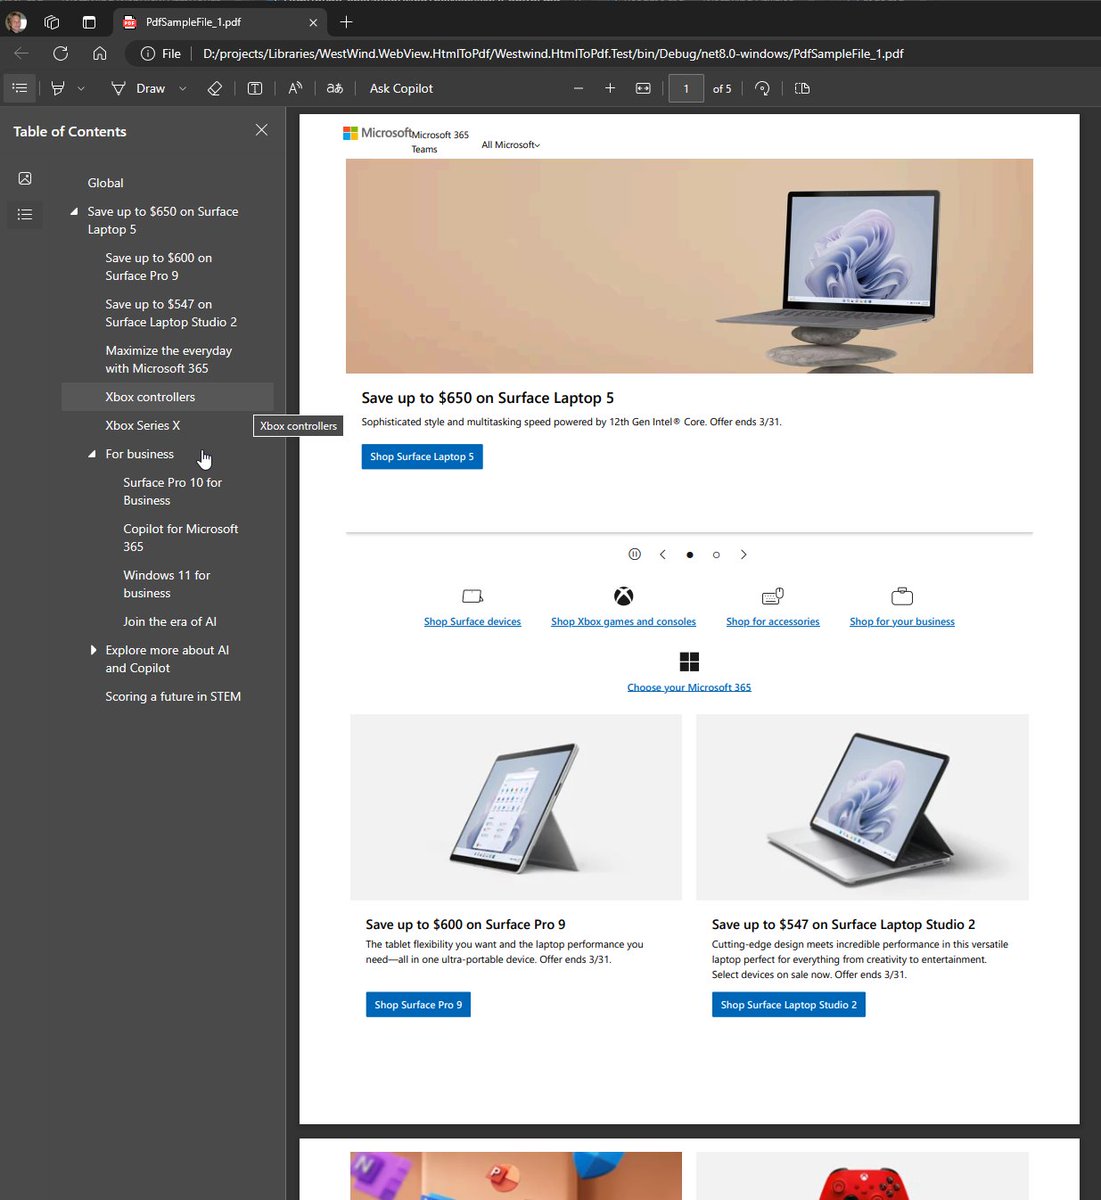Select Xbox Series X outline entry
Viewport: 1101px width, 1200px height.
click(x=143, y=425)
